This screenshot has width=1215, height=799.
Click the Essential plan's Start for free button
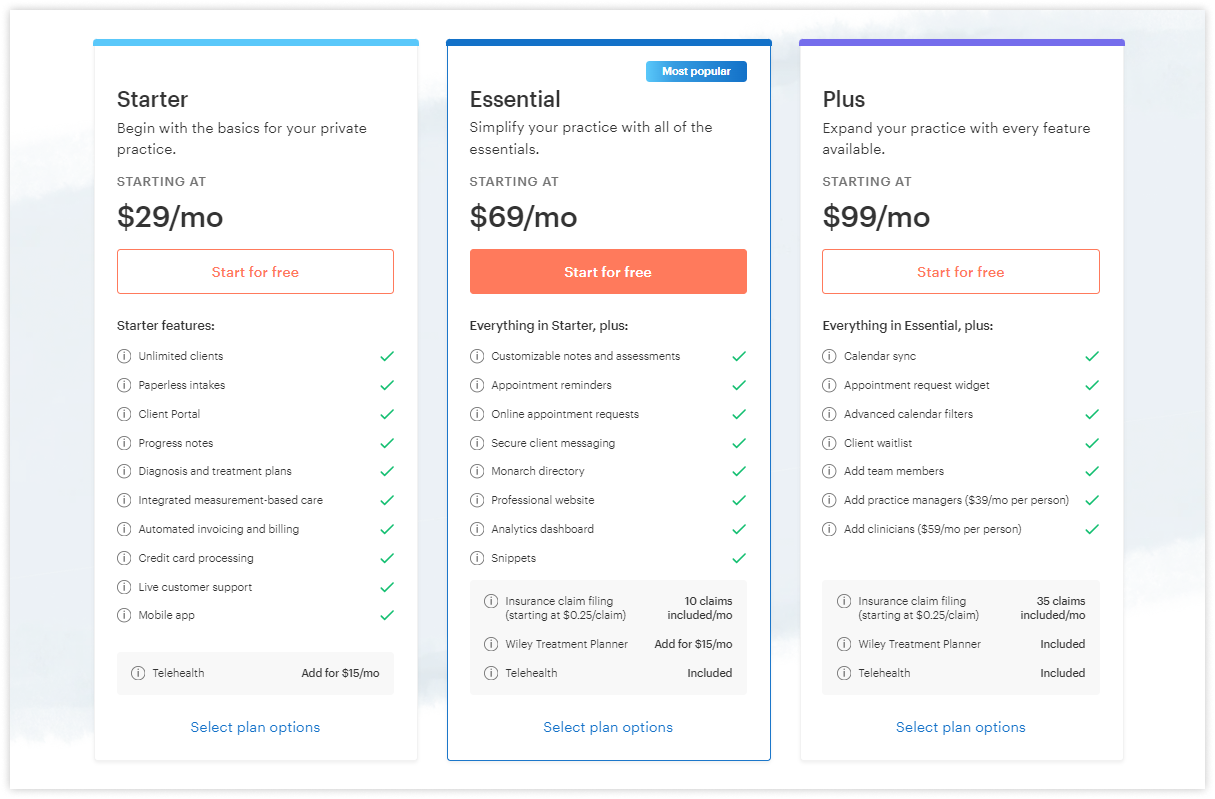coord(608,272)
